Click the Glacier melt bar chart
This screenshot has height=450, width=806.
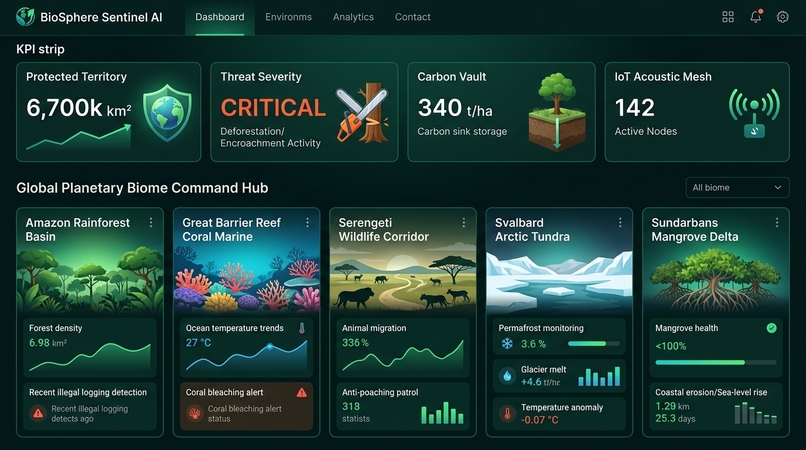[599, 376]
